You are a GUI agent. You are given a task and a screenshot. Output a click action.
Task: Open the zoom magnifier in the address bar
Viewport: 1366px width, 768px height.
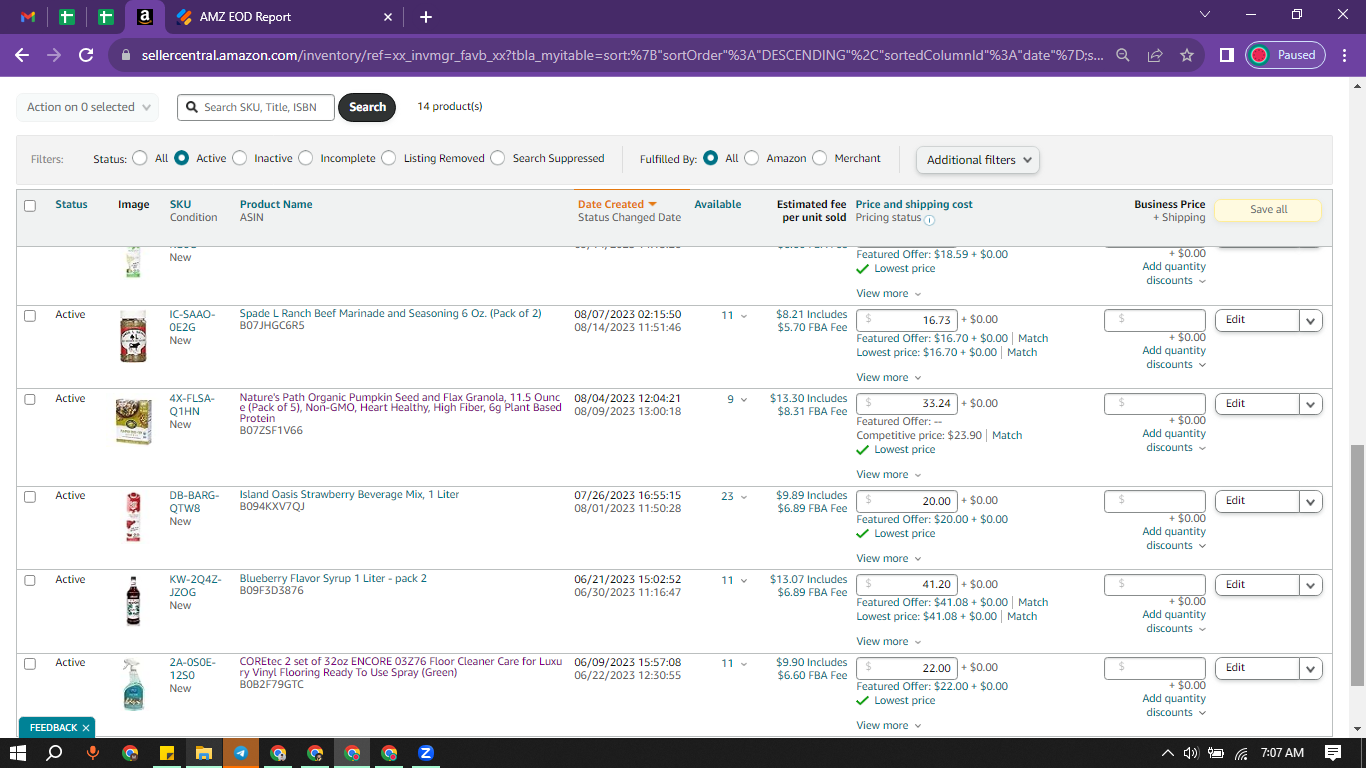(1123, 56)
